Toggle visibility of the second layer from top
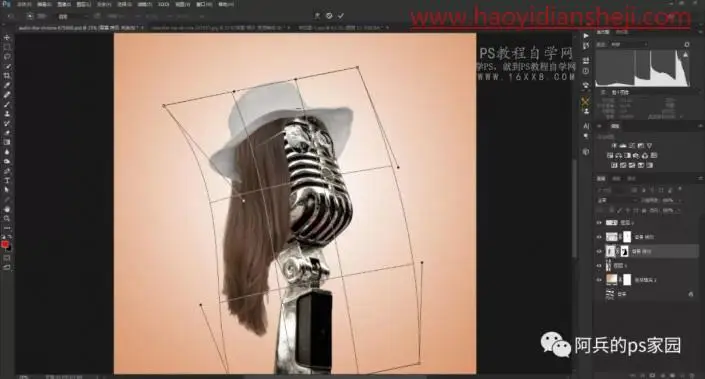Screen dimensions: 705x379 tap(599, 237)
